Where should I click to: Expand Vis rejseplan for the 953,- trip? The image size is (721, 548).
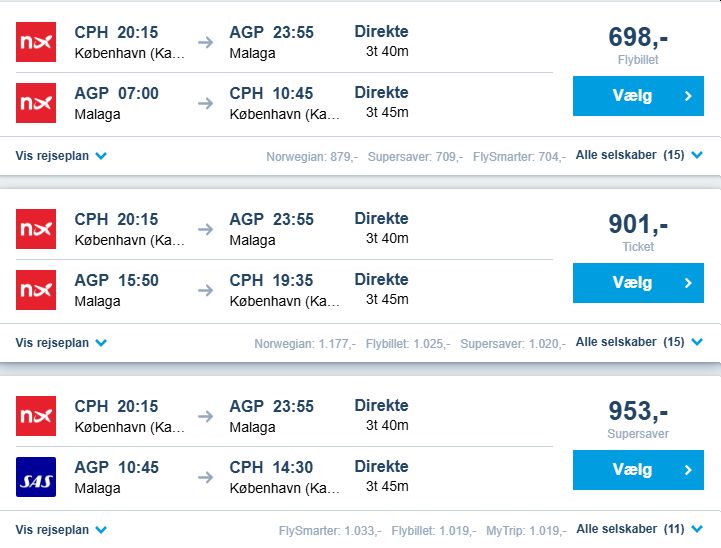tap(60, 529)
